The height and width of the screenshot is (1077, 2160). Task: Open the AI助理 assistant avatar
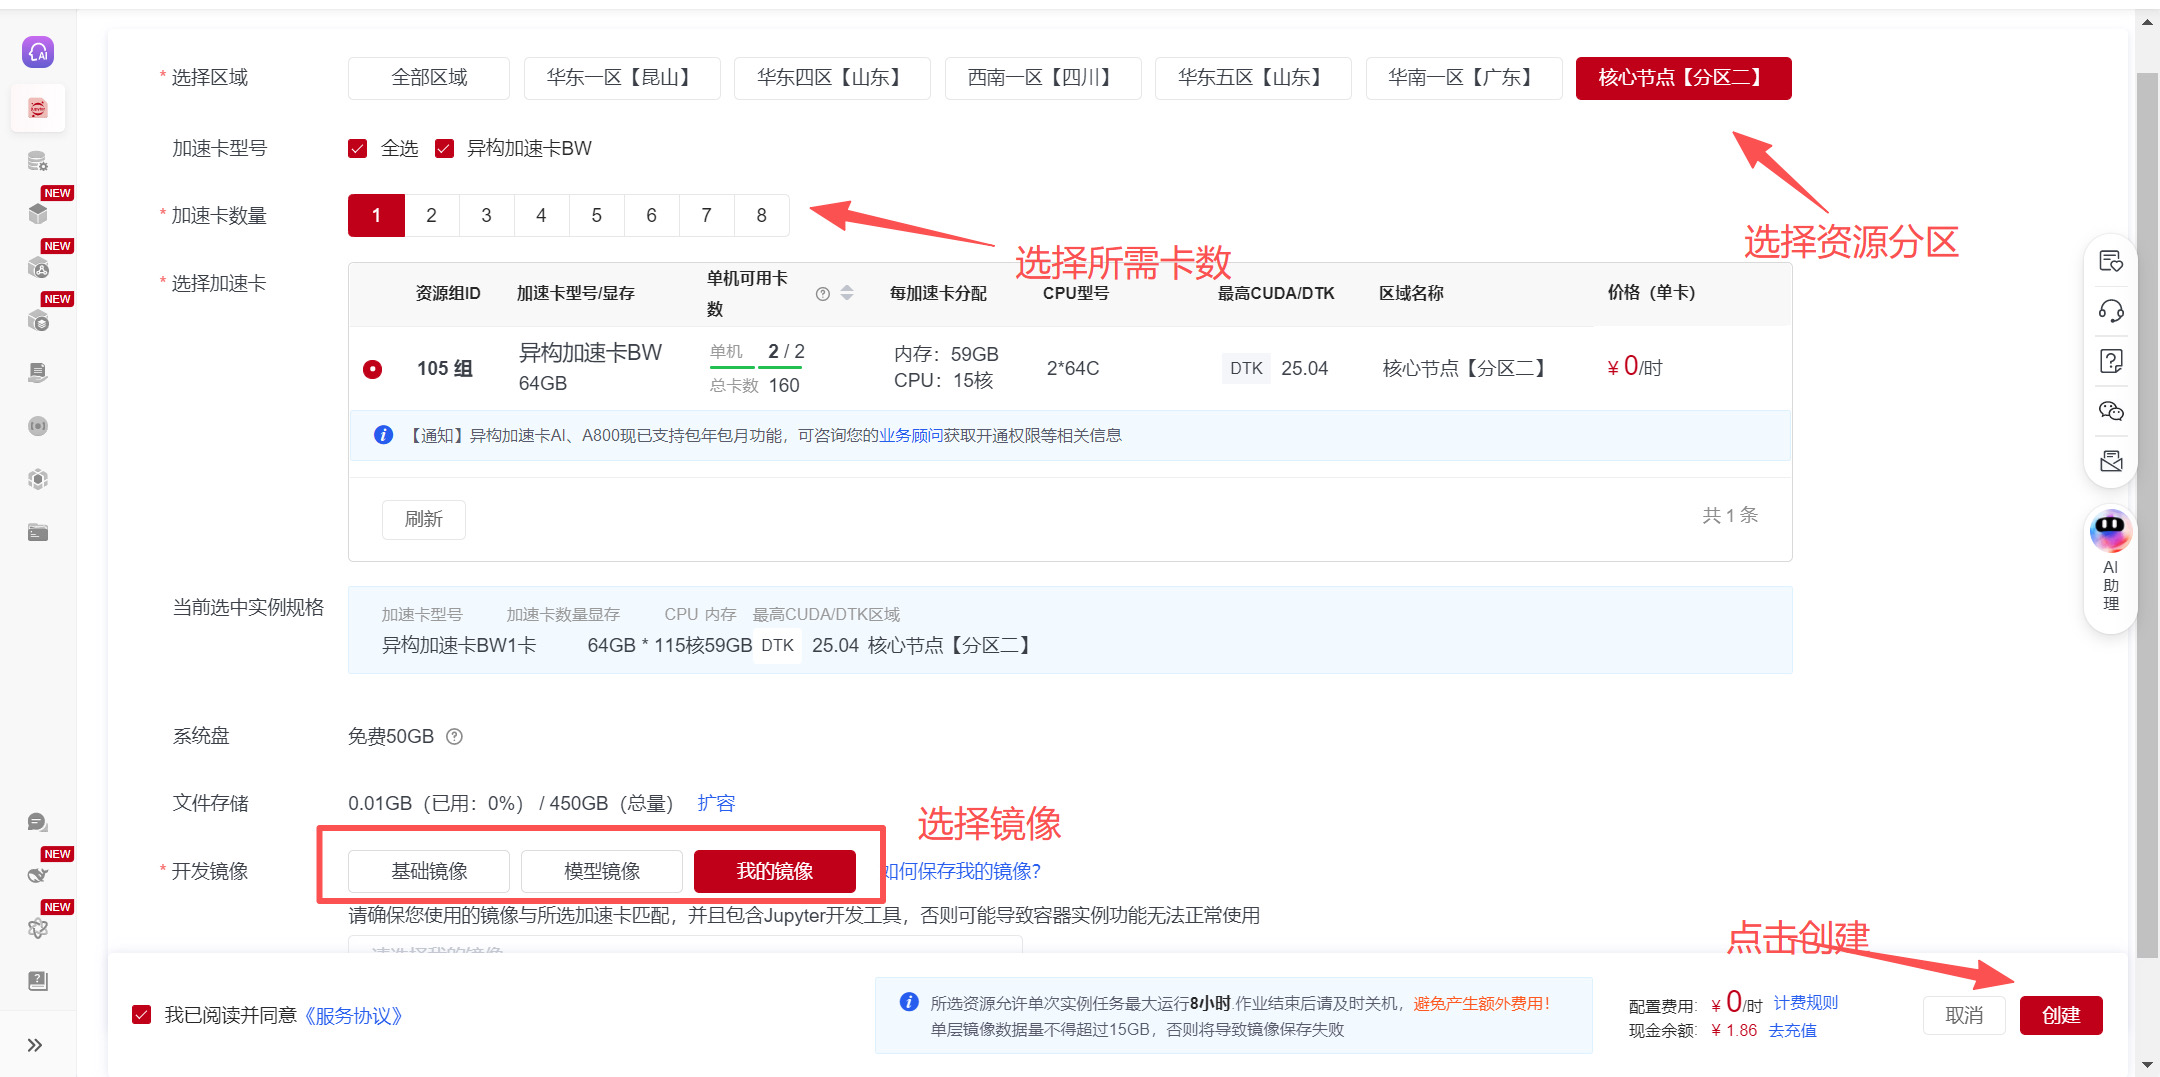tap(2110, 531)
